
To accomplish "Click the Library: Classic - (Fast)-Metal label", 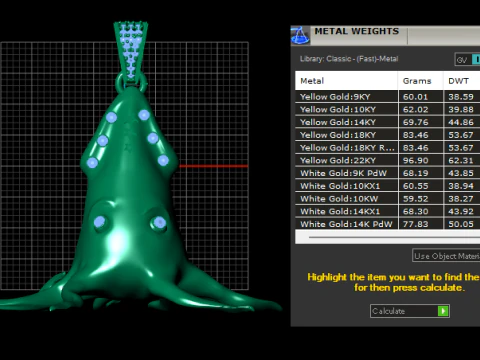I will point(349,59).
